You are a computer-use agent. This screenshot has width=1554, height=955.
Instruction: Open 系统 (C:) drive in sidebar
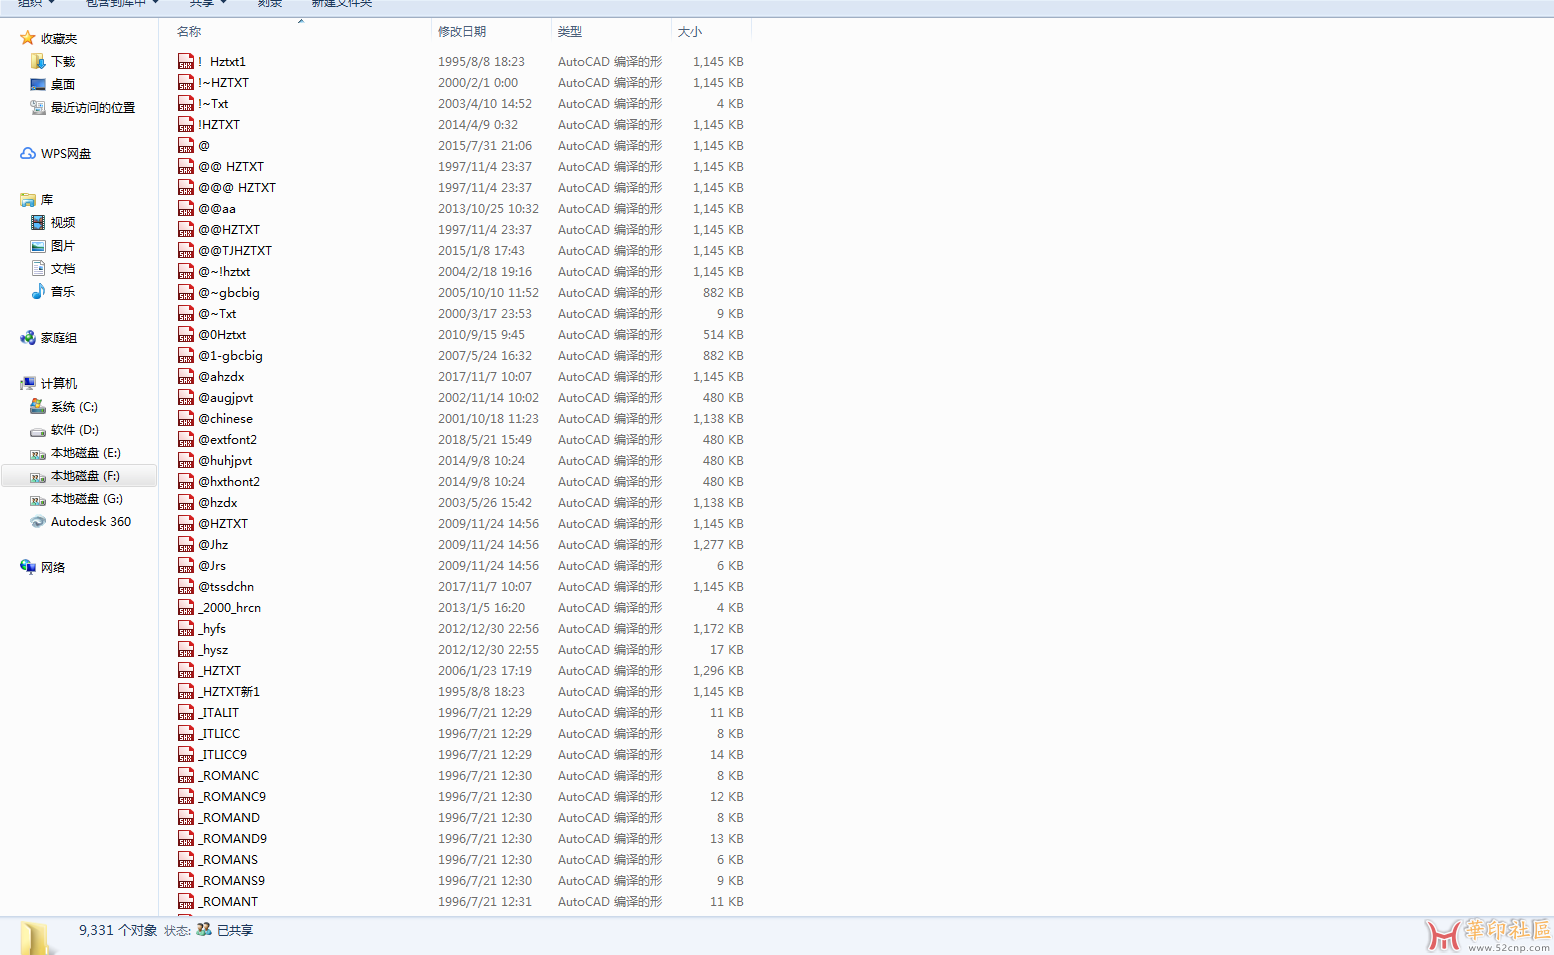click(x=73, y=407)
